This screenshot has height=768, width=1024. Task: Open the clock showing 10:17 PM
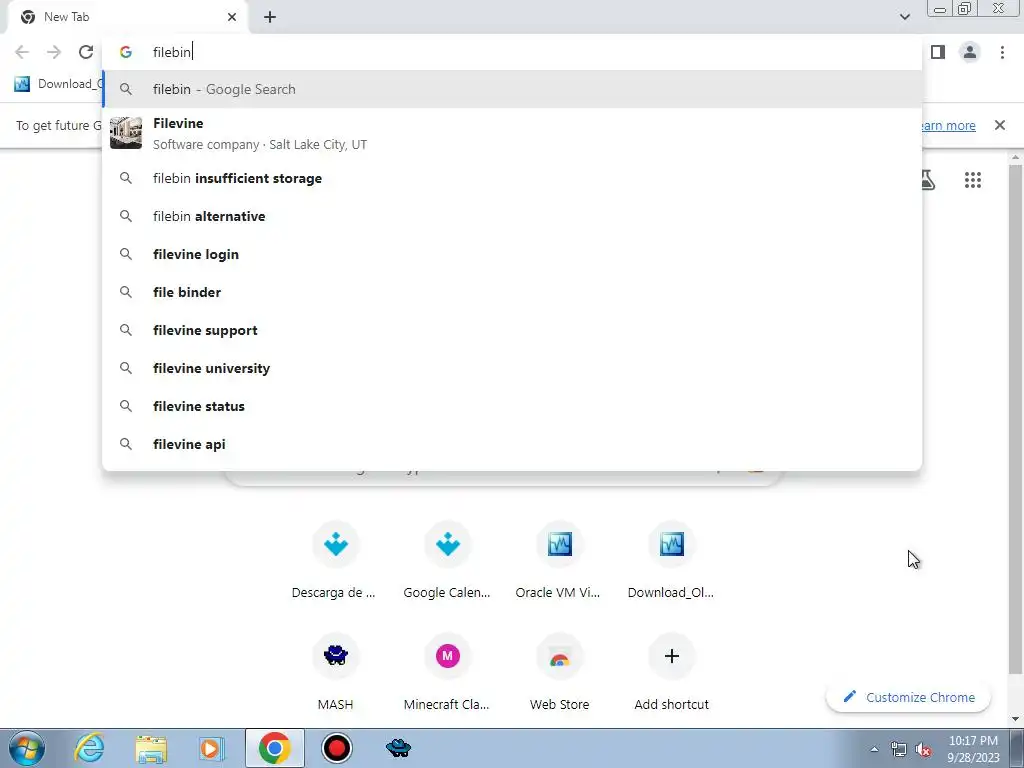pyautogui.click(x=973, y=749)
